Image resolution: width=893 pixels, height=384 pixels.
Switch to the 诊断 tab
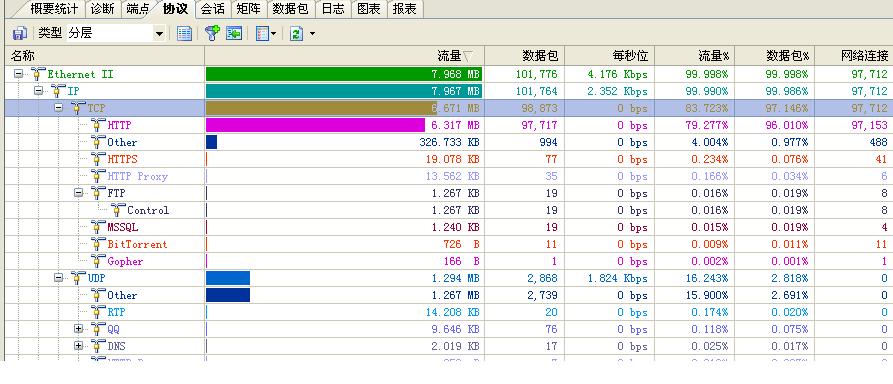[x=103, y=9]
